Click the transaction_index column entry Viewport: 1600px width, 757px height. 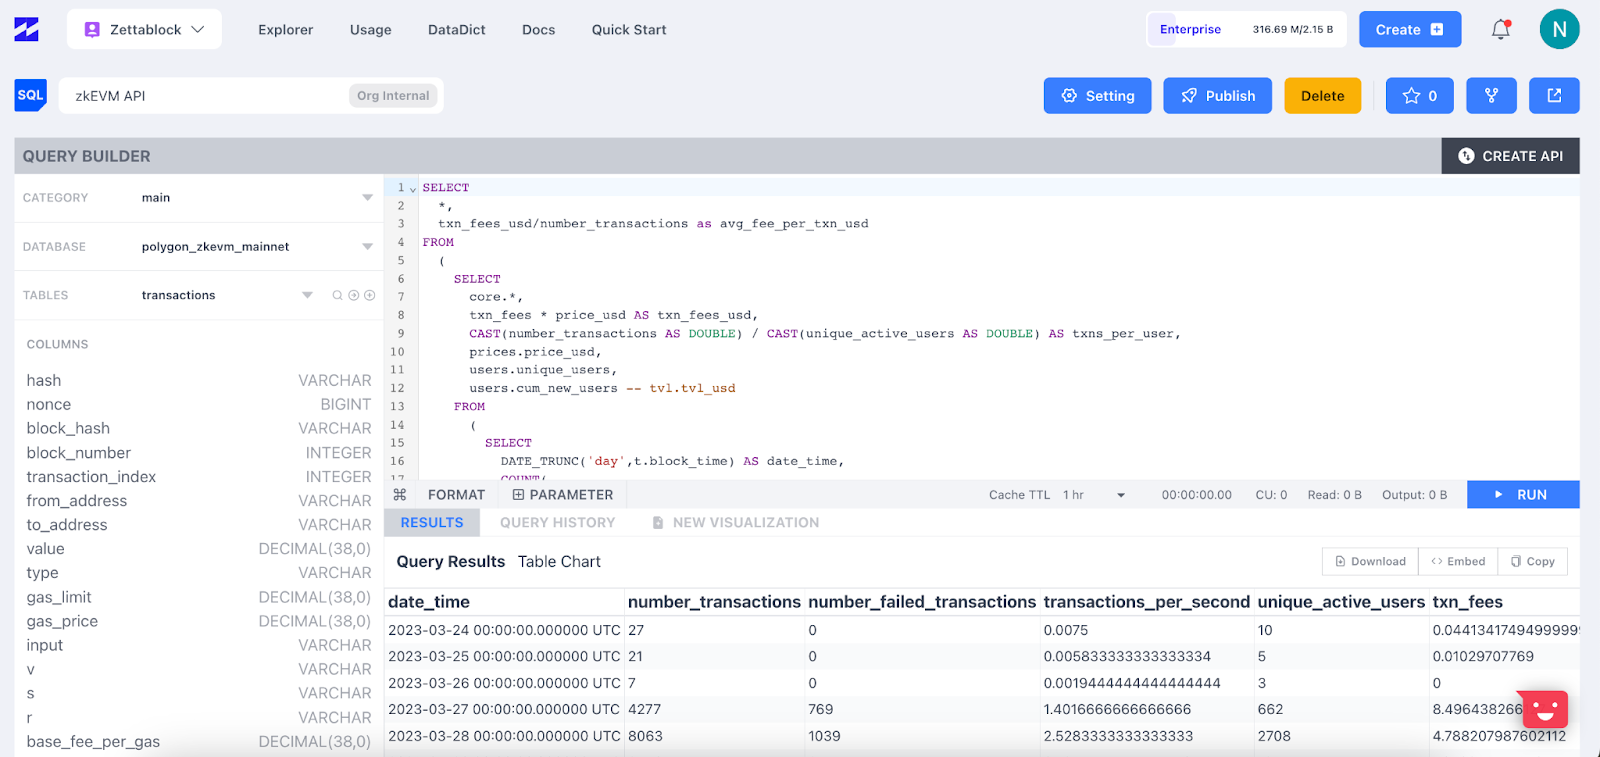click(x=198, y=477)
